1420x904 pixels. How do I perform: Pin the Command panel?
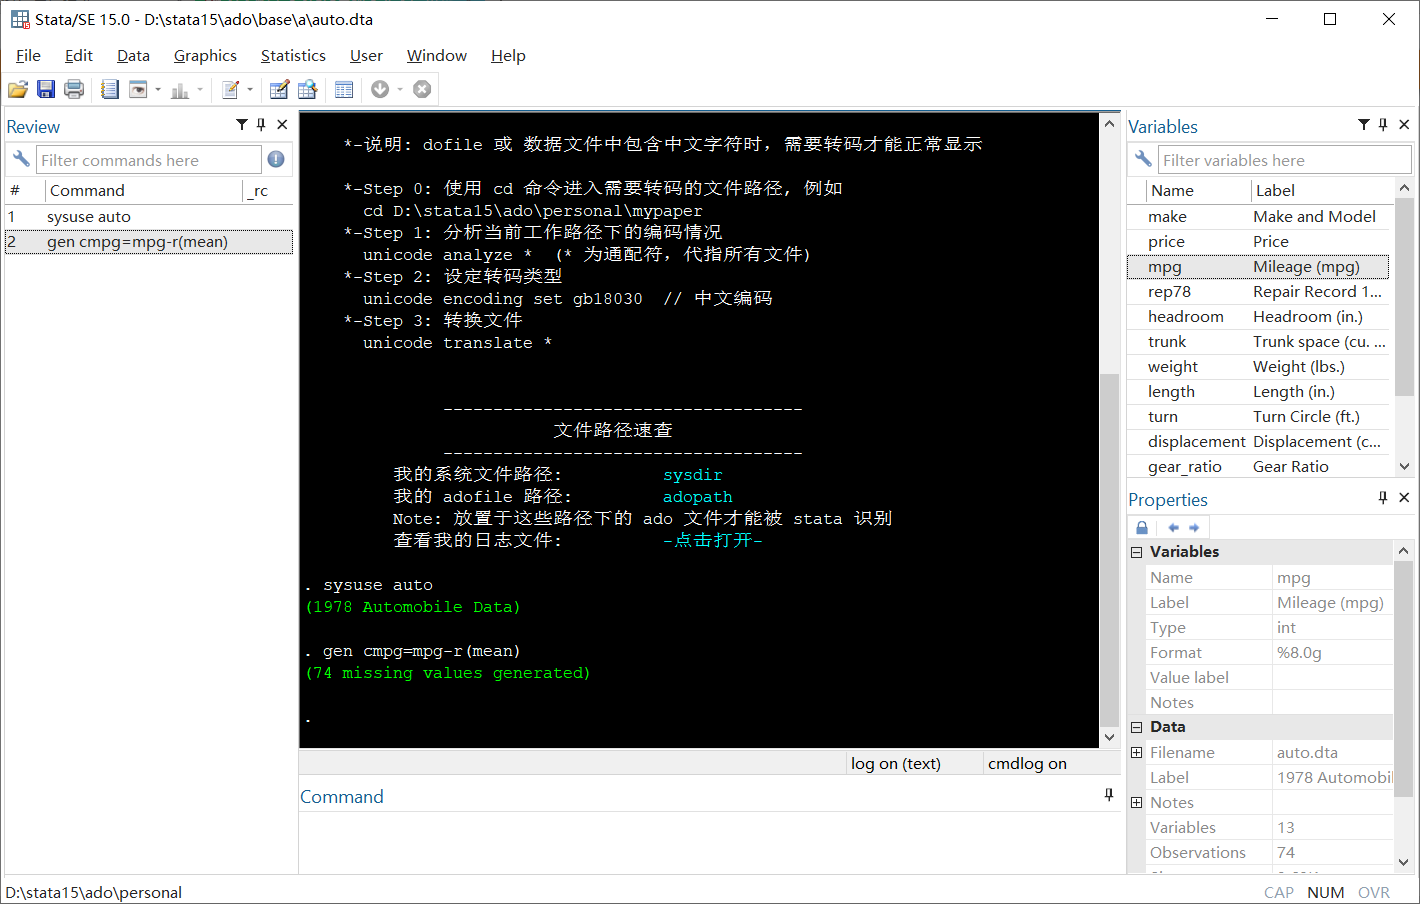pyautogui.click(x=1109, y=795)
